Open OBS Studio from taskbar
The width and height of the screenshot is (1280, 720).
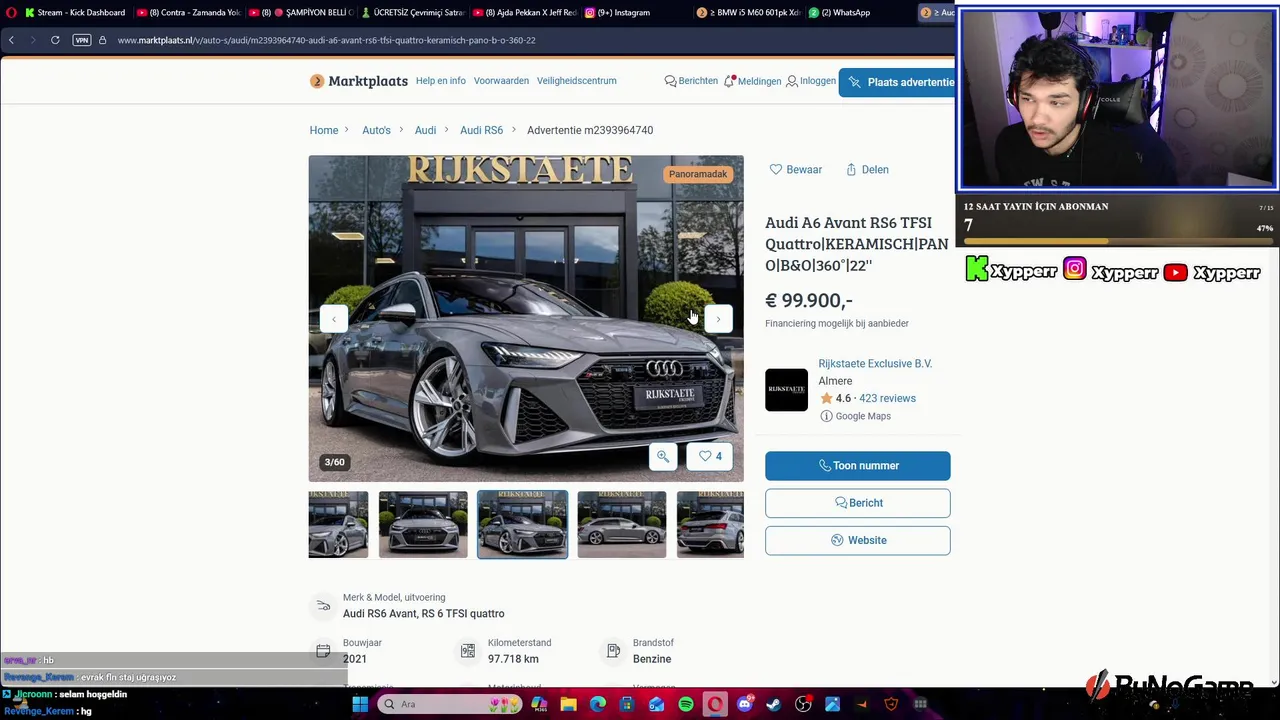point(803,704)
